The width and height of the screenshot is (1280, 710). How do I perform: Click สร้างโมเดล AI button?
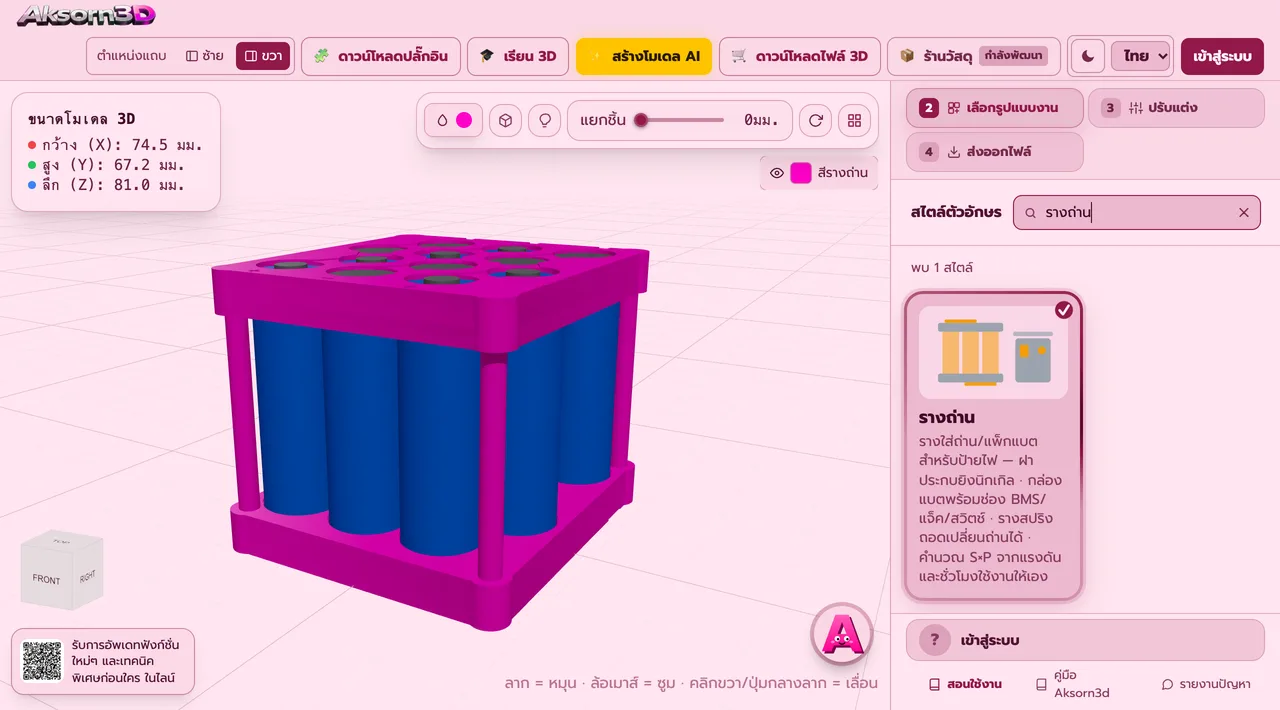644,56
